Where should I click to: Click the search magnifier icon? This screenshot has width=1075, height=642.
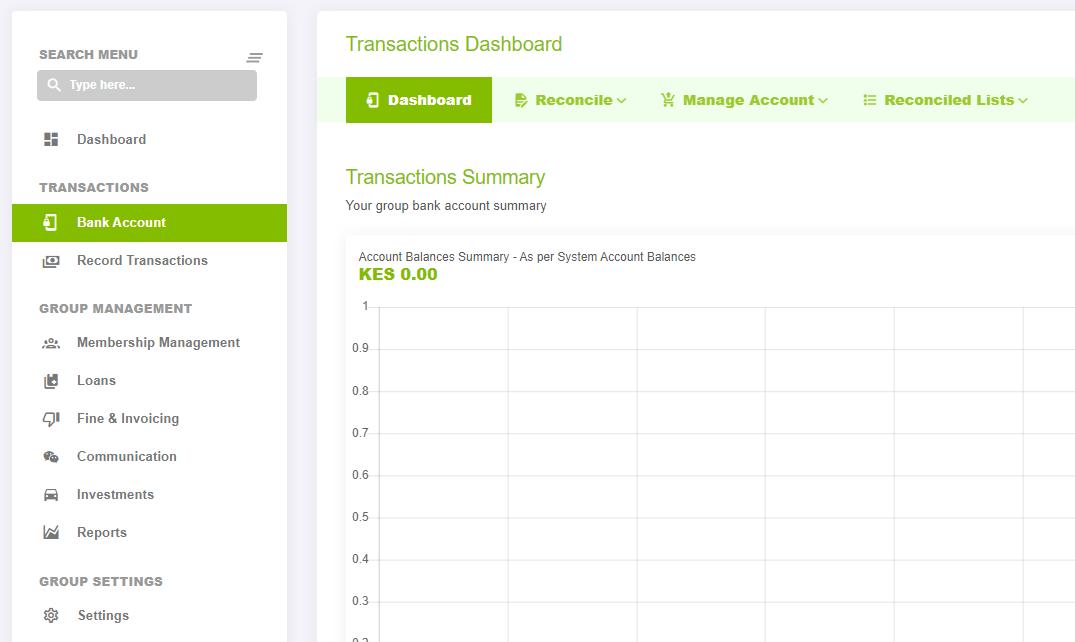point(54,85)
